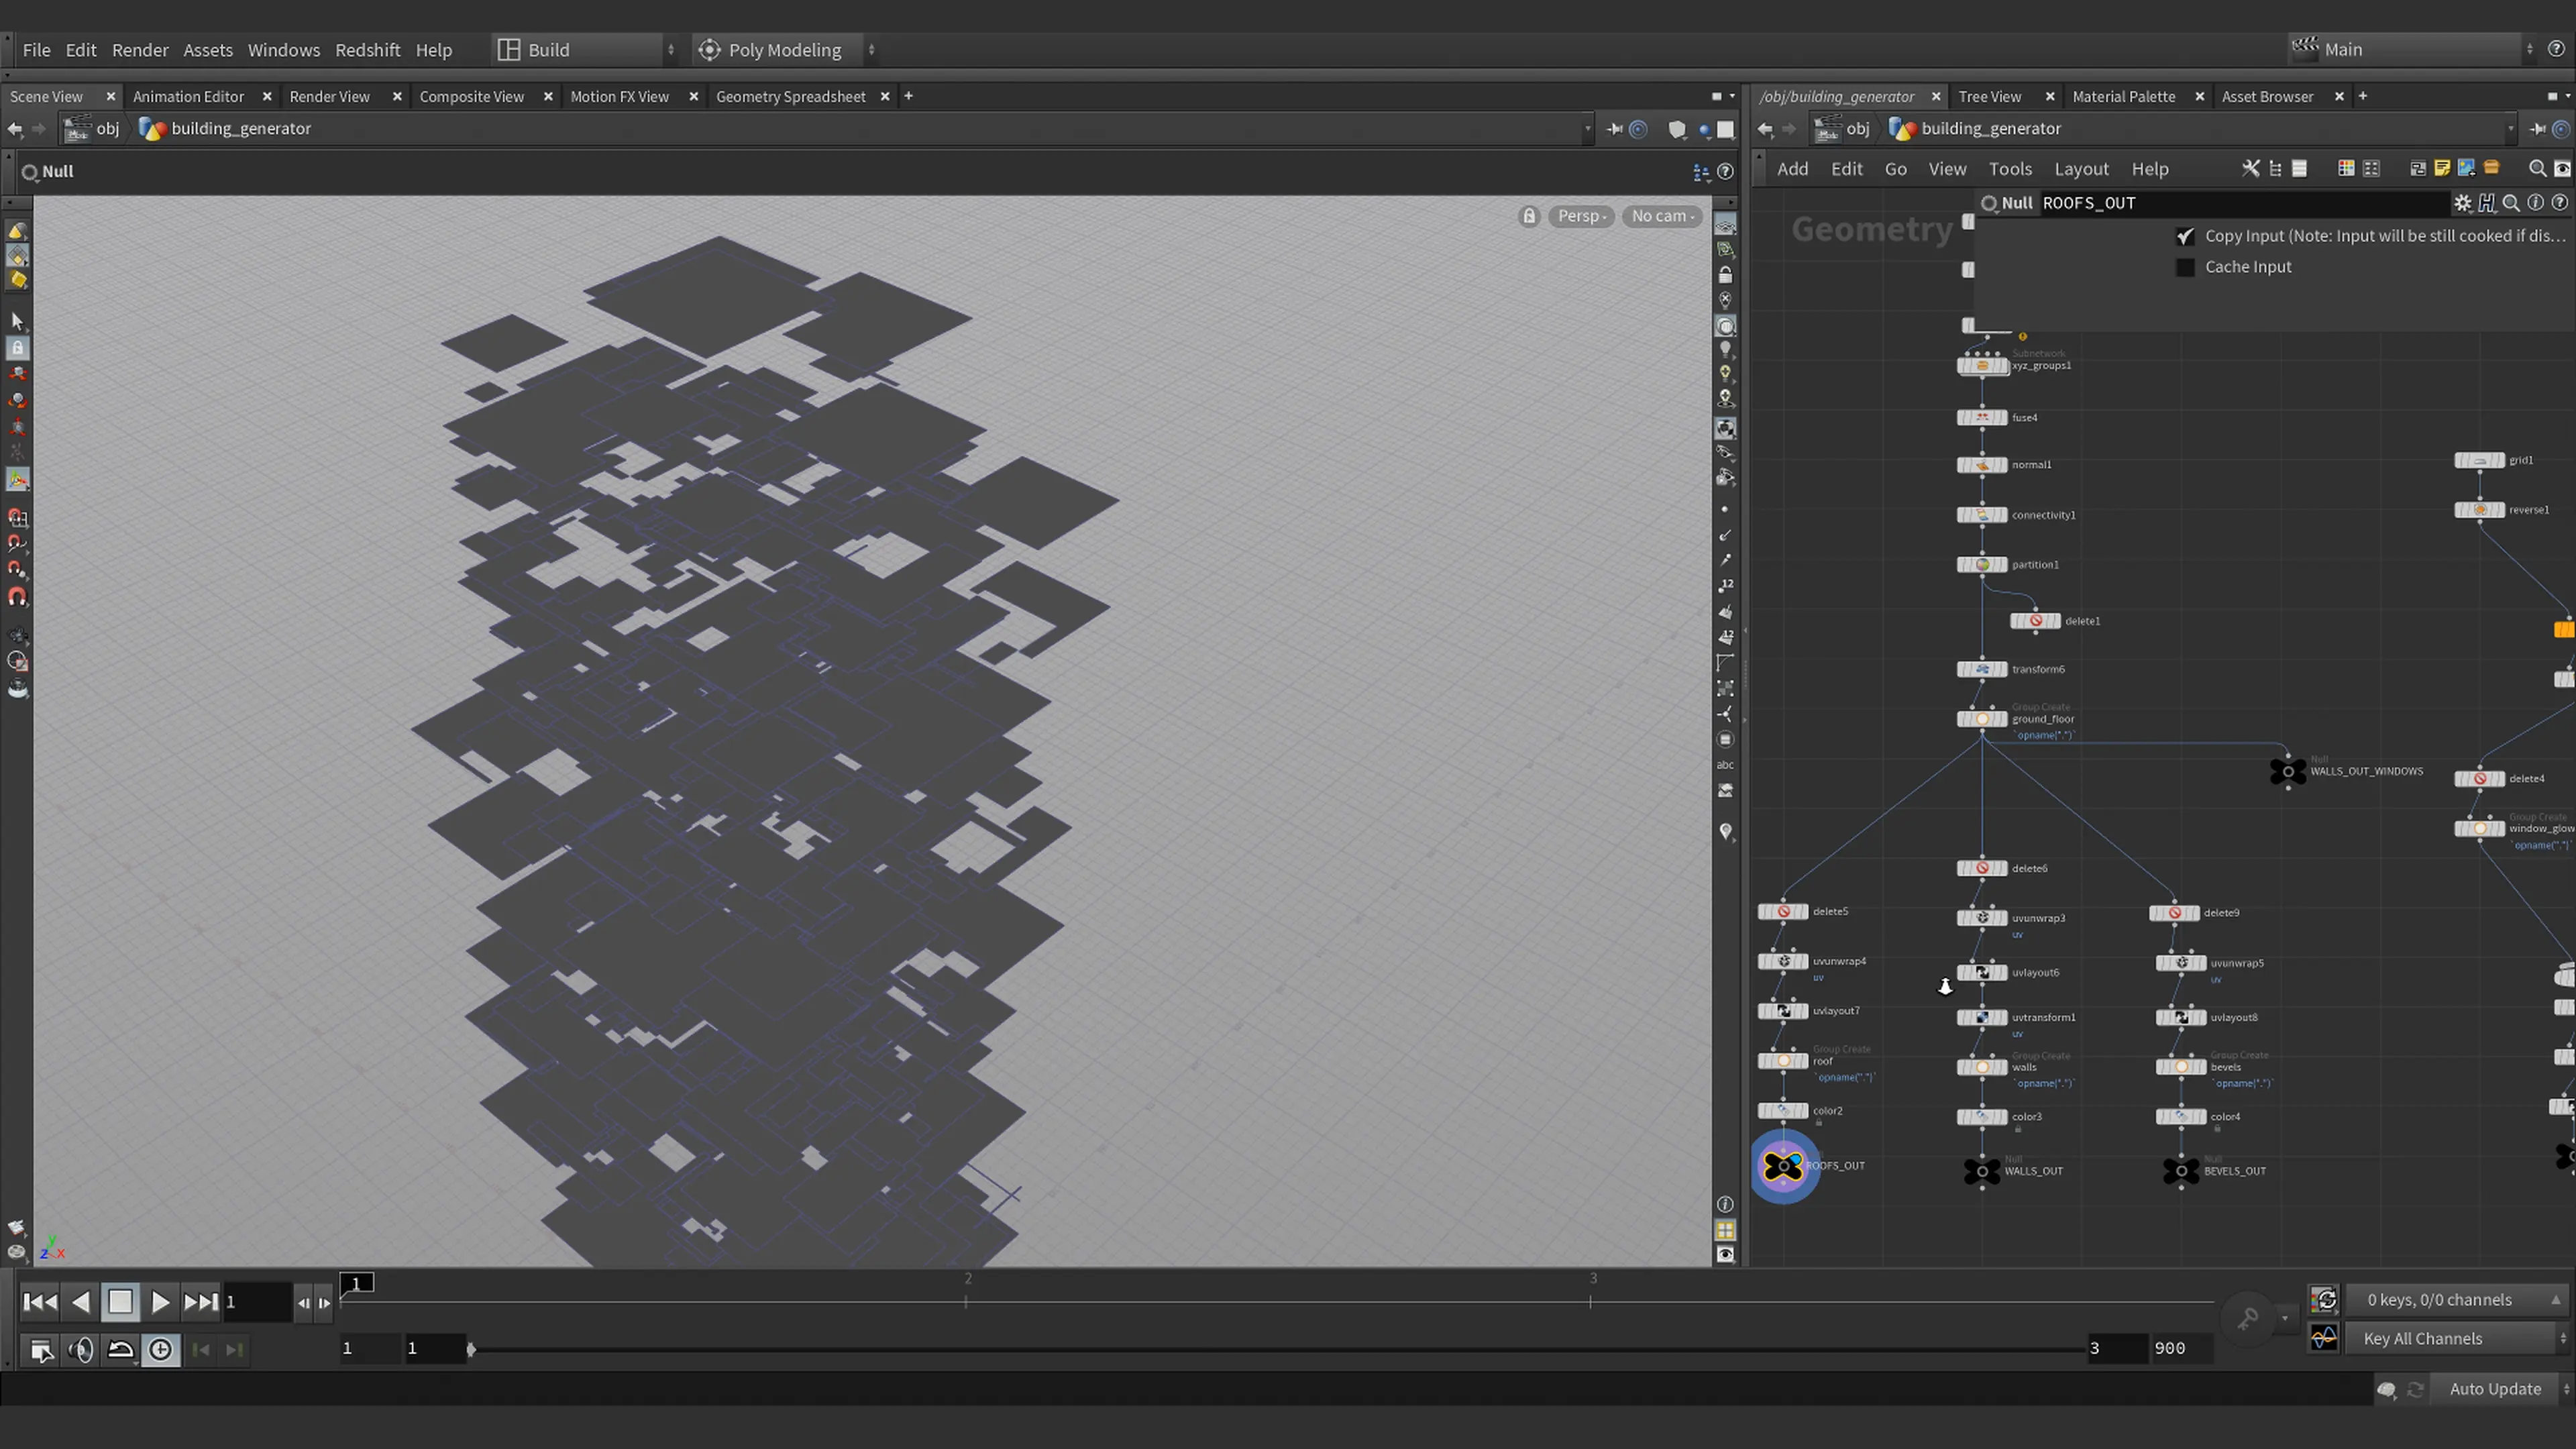Image resolution: width=2576 pixels, height=1449 pixels.
Task: Select the delete1 node
Action: tap(2036, 621)
